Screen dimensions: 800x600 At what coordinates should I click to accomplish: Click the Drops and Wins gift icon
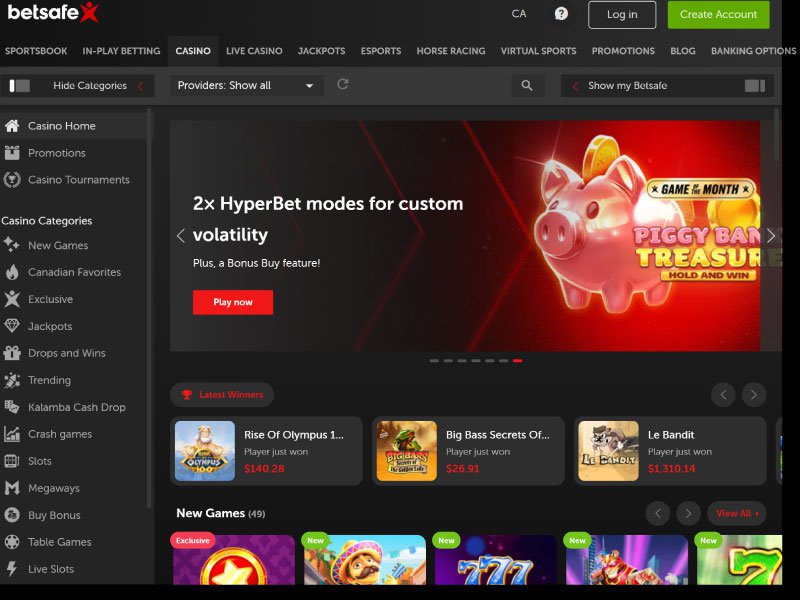coord(12,353)
